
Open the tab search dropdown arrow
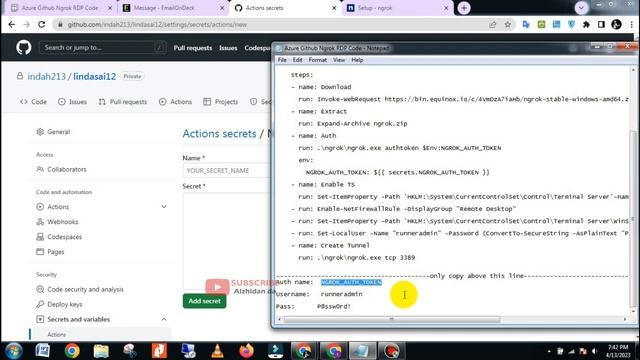581,8
